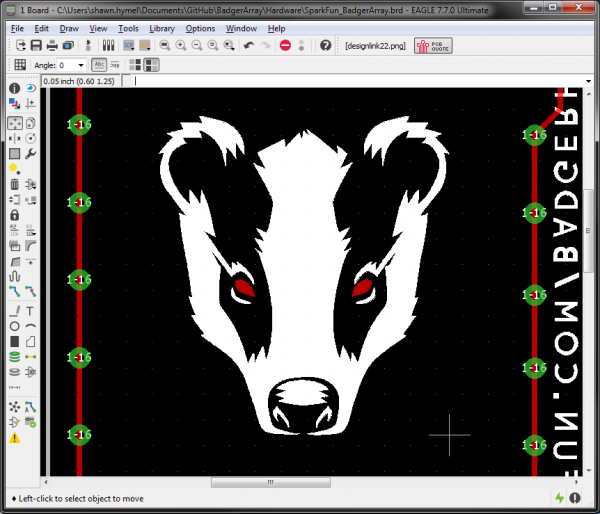Select the Rotate tool
Screen dimensions: 600x514
tap(31, 138)
